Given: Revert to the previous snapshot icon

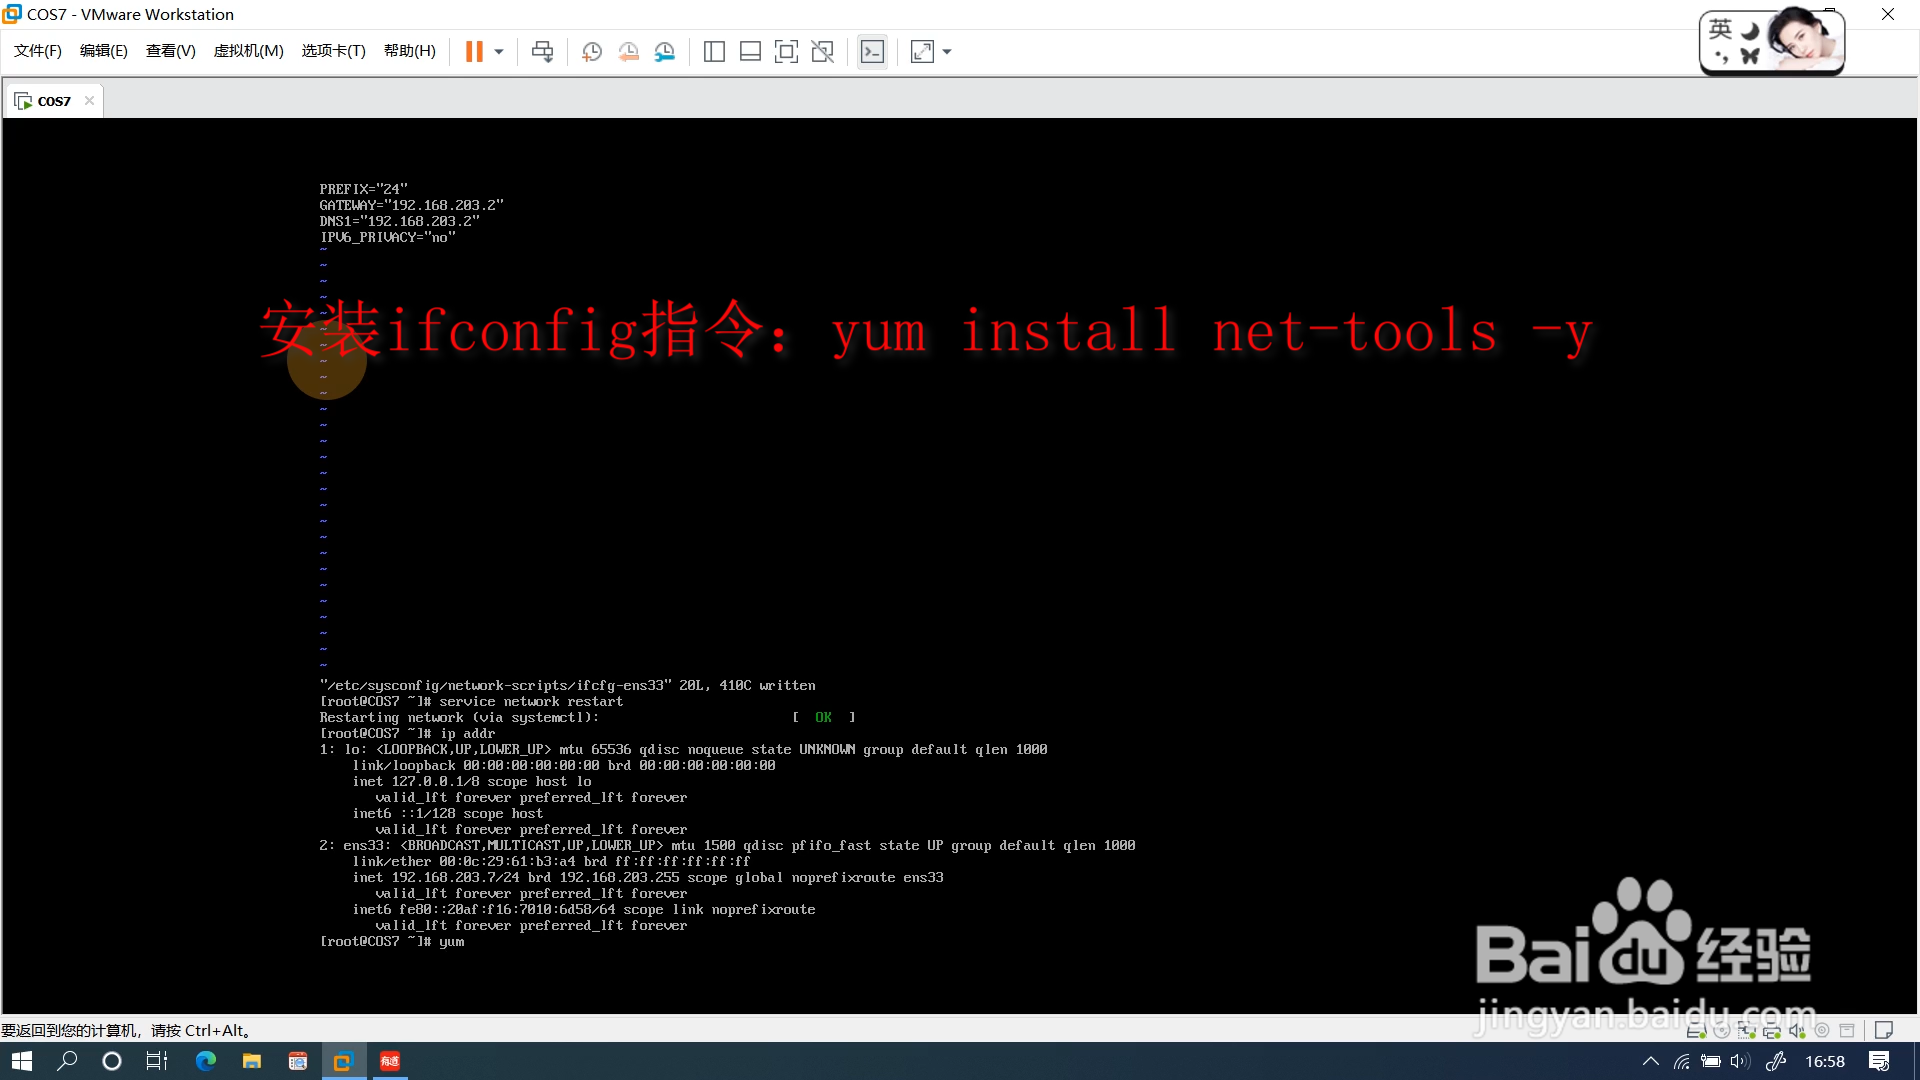Looking at the screenshot, I should tap(628, 52).
